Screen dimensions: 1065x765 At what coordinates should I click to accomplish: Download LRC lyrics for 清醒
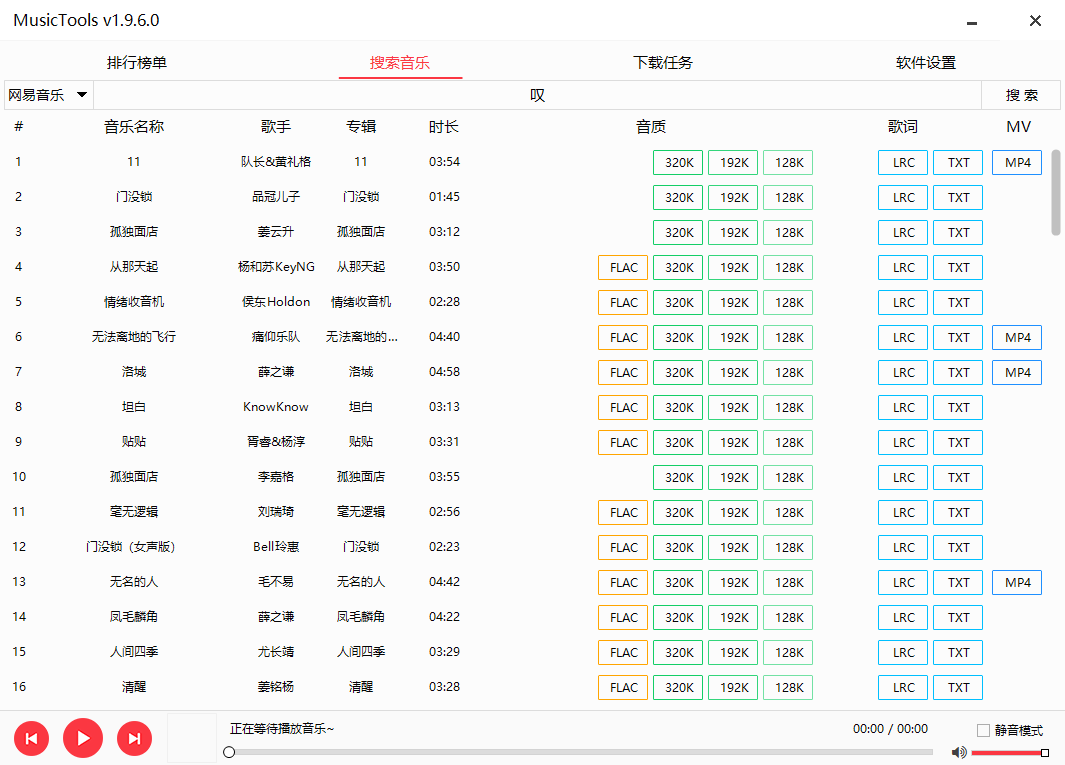pyautogui.click(x=902, y=687)
